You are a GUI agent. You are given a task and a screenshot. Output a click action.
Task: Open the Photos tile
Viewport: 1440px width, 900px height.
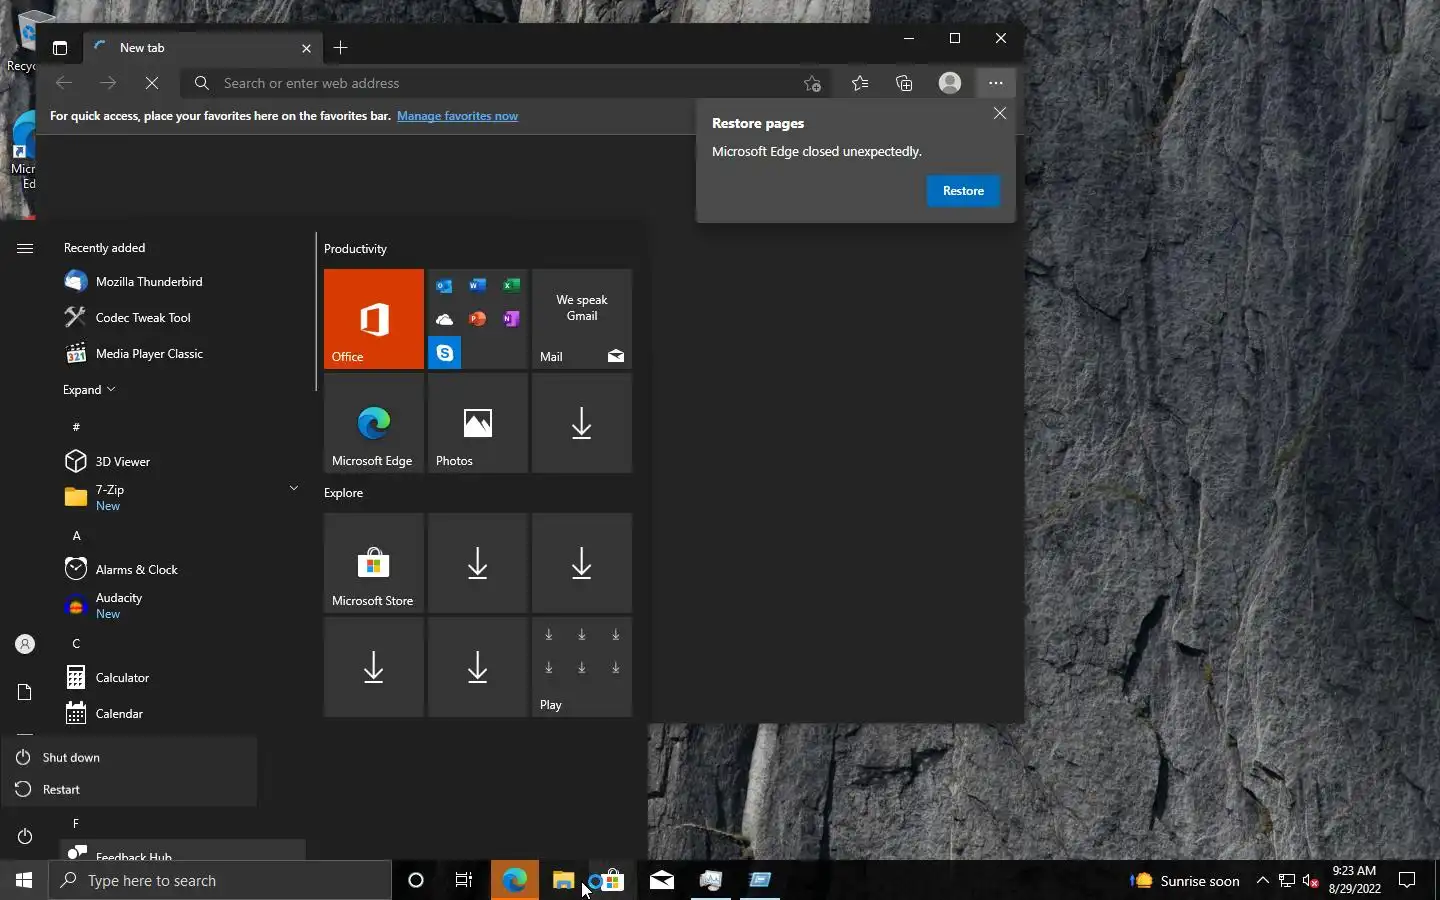point(478,423)
